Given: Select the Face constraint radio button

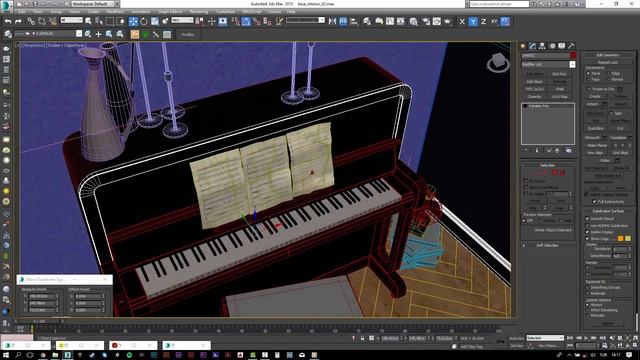Looking at the screenshot, I should pyautogui.click(x=588, y=80).
